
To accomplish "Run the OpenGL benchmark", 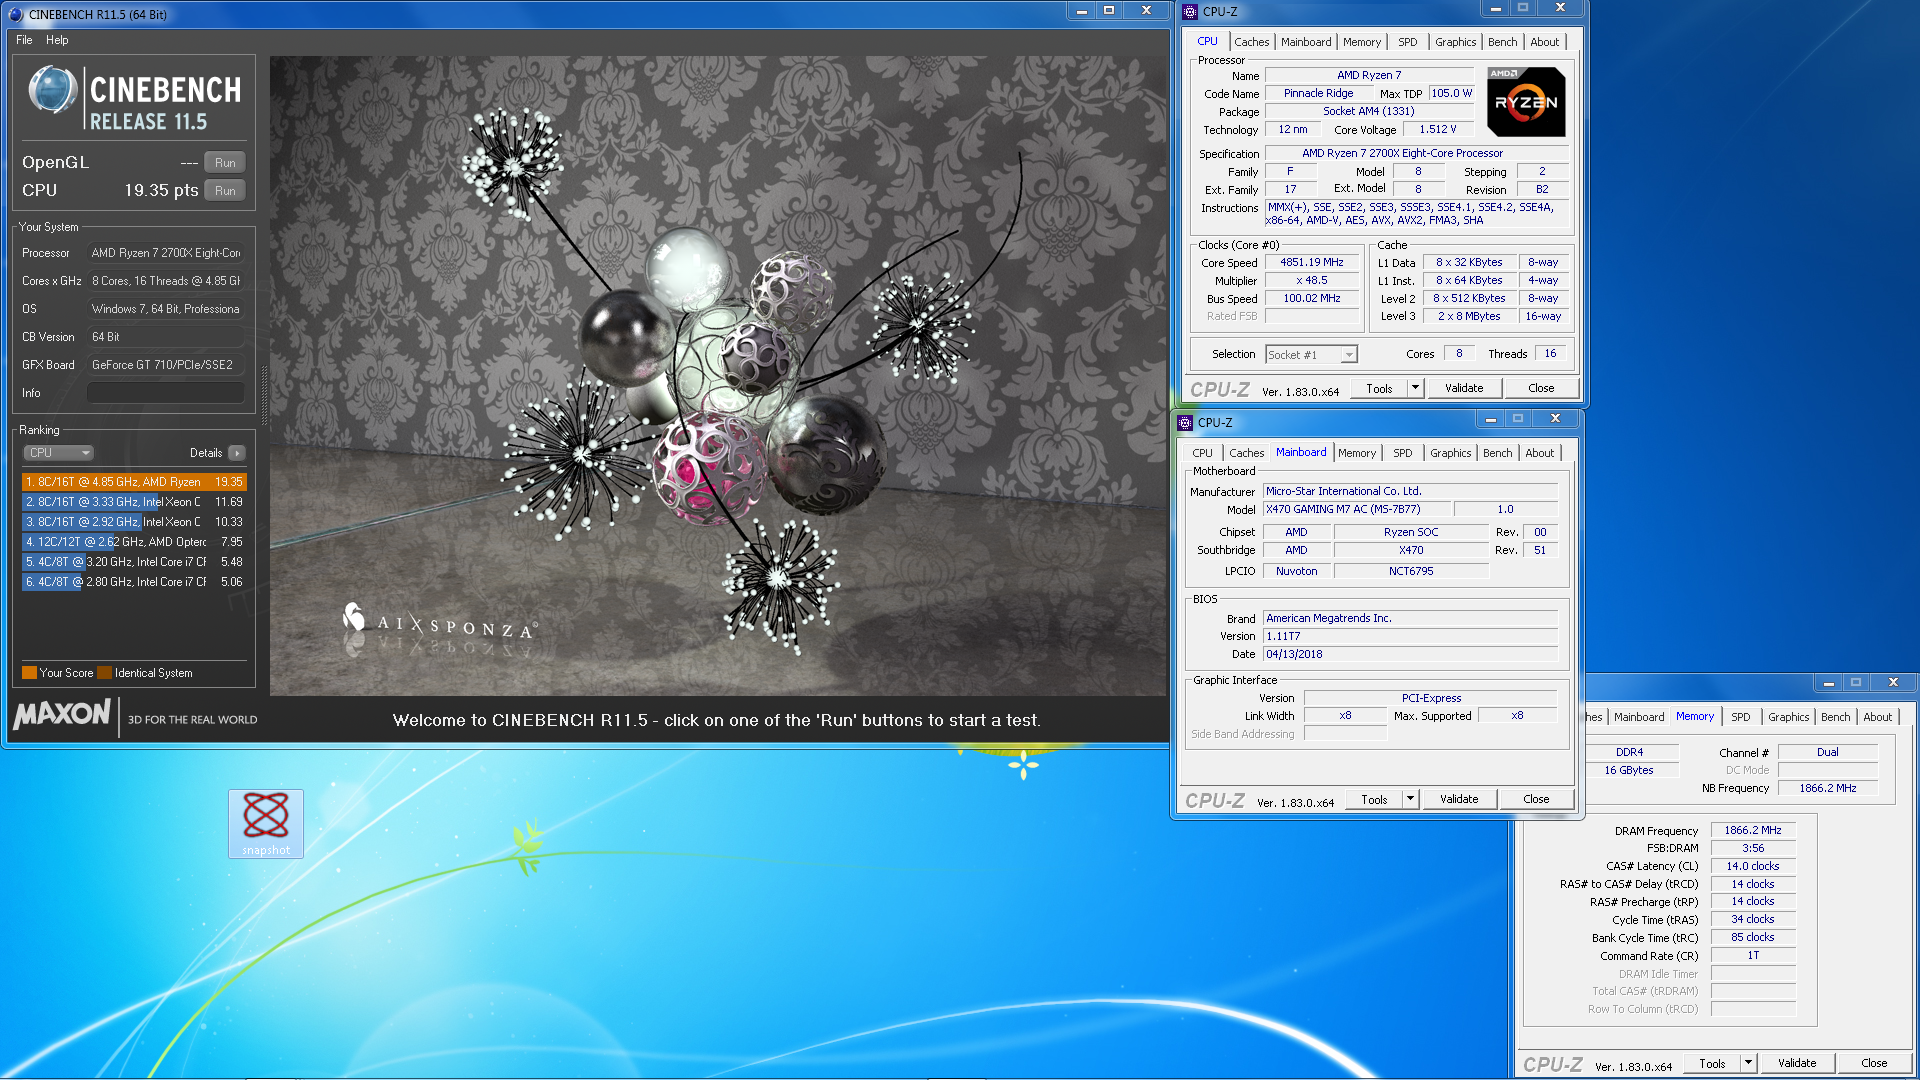I will click(x=225, y=163).
